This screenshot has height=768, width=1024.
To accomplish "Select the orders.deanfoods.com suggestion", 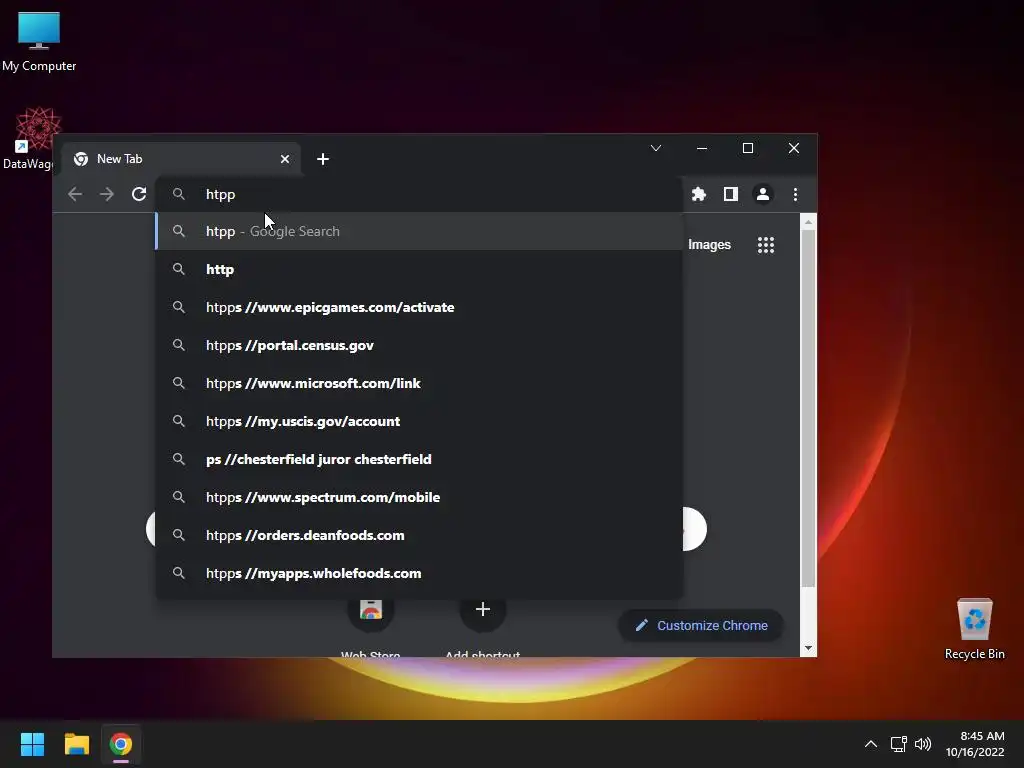I will pos(419,535).
